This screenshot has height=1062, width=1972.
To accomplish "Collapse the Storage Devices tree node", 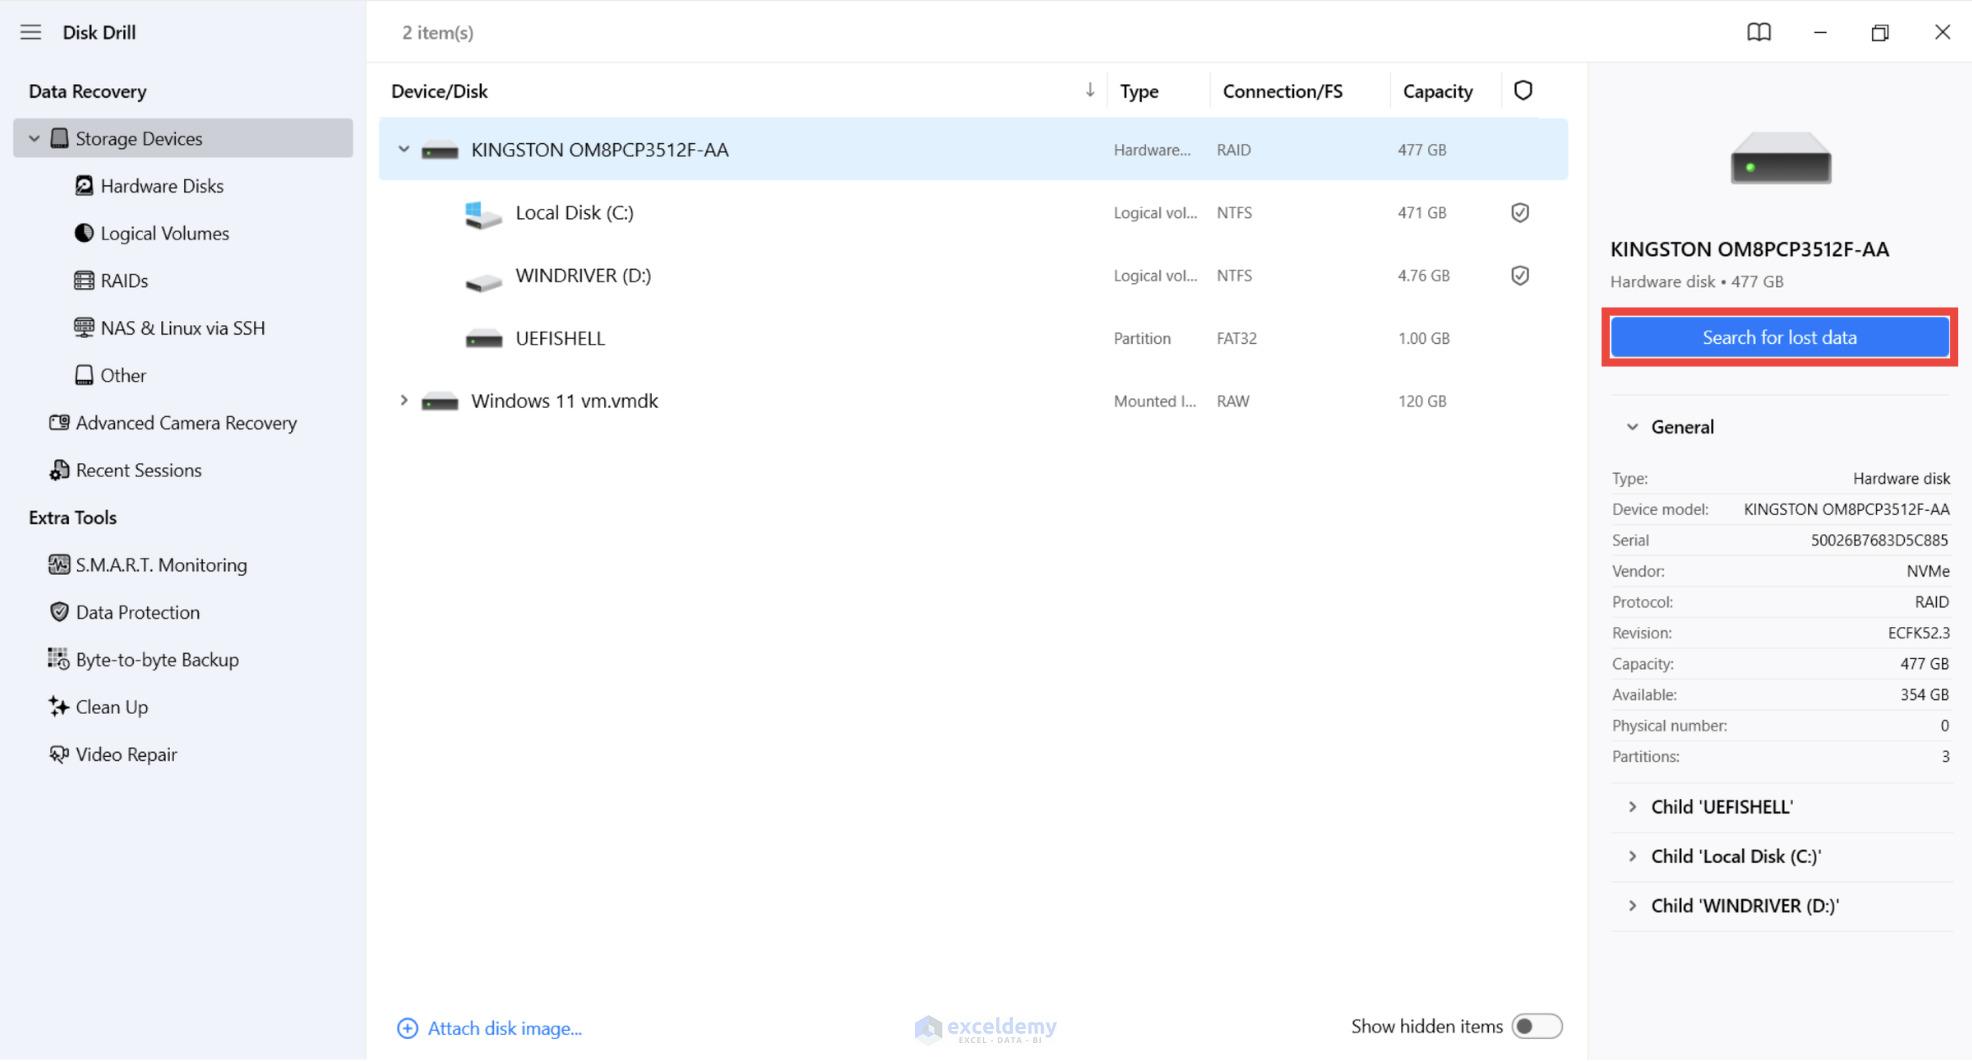I will pyautogui.click(x=34, y=138).
